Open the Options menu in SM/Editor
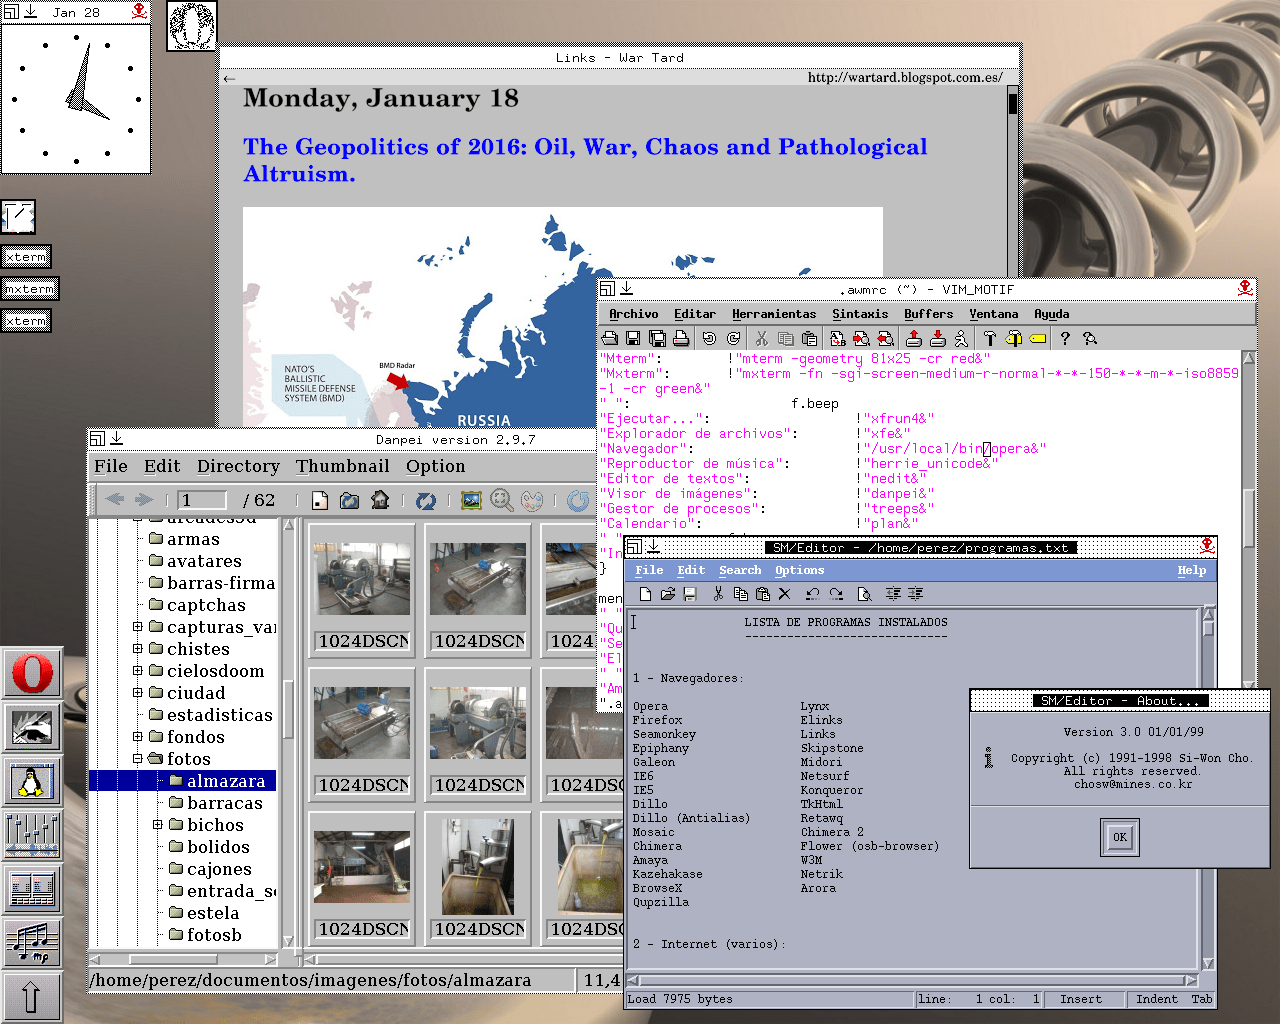This screenshot has height=1024, width=1280. [799, 570]
